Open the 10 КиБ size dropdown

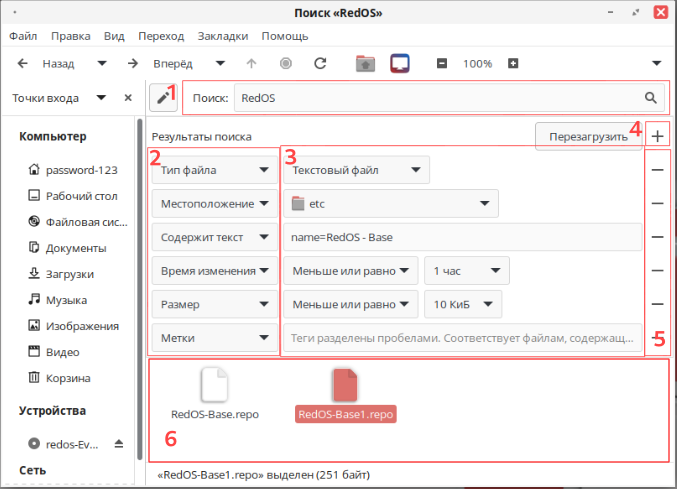463,305
